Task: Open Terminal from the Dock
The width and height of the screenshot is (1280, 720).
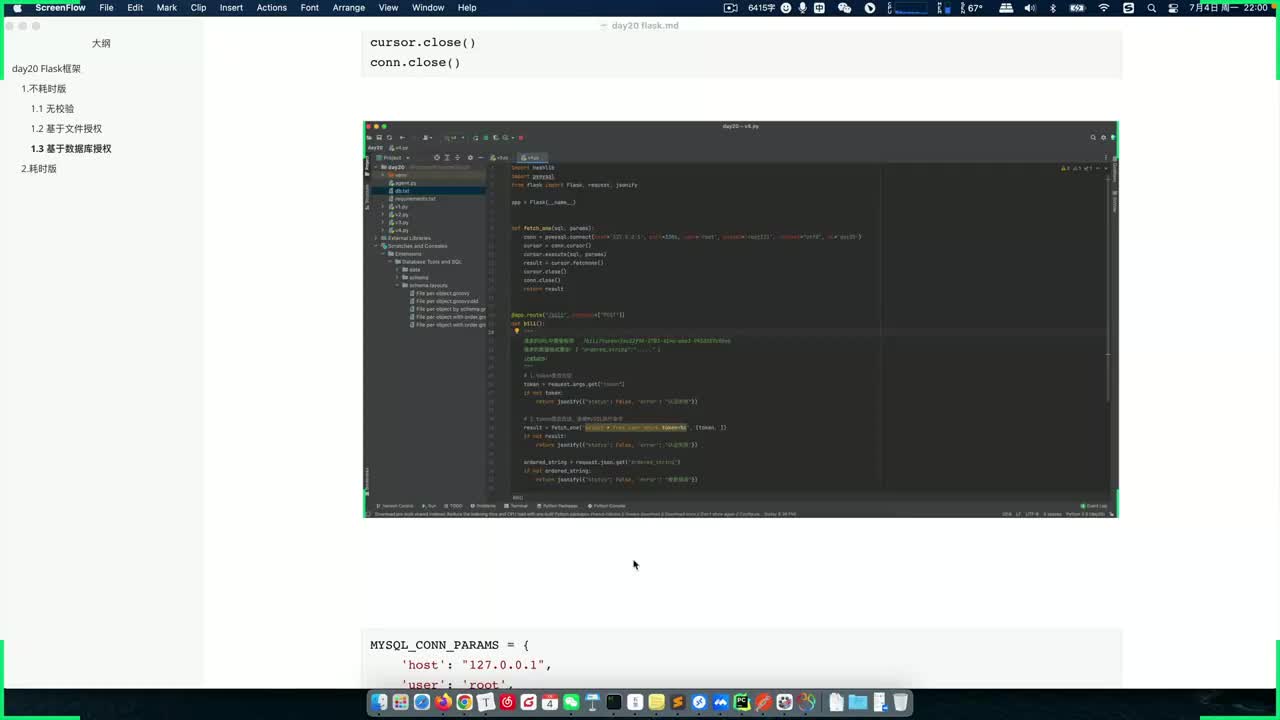Action: [614, 702]
